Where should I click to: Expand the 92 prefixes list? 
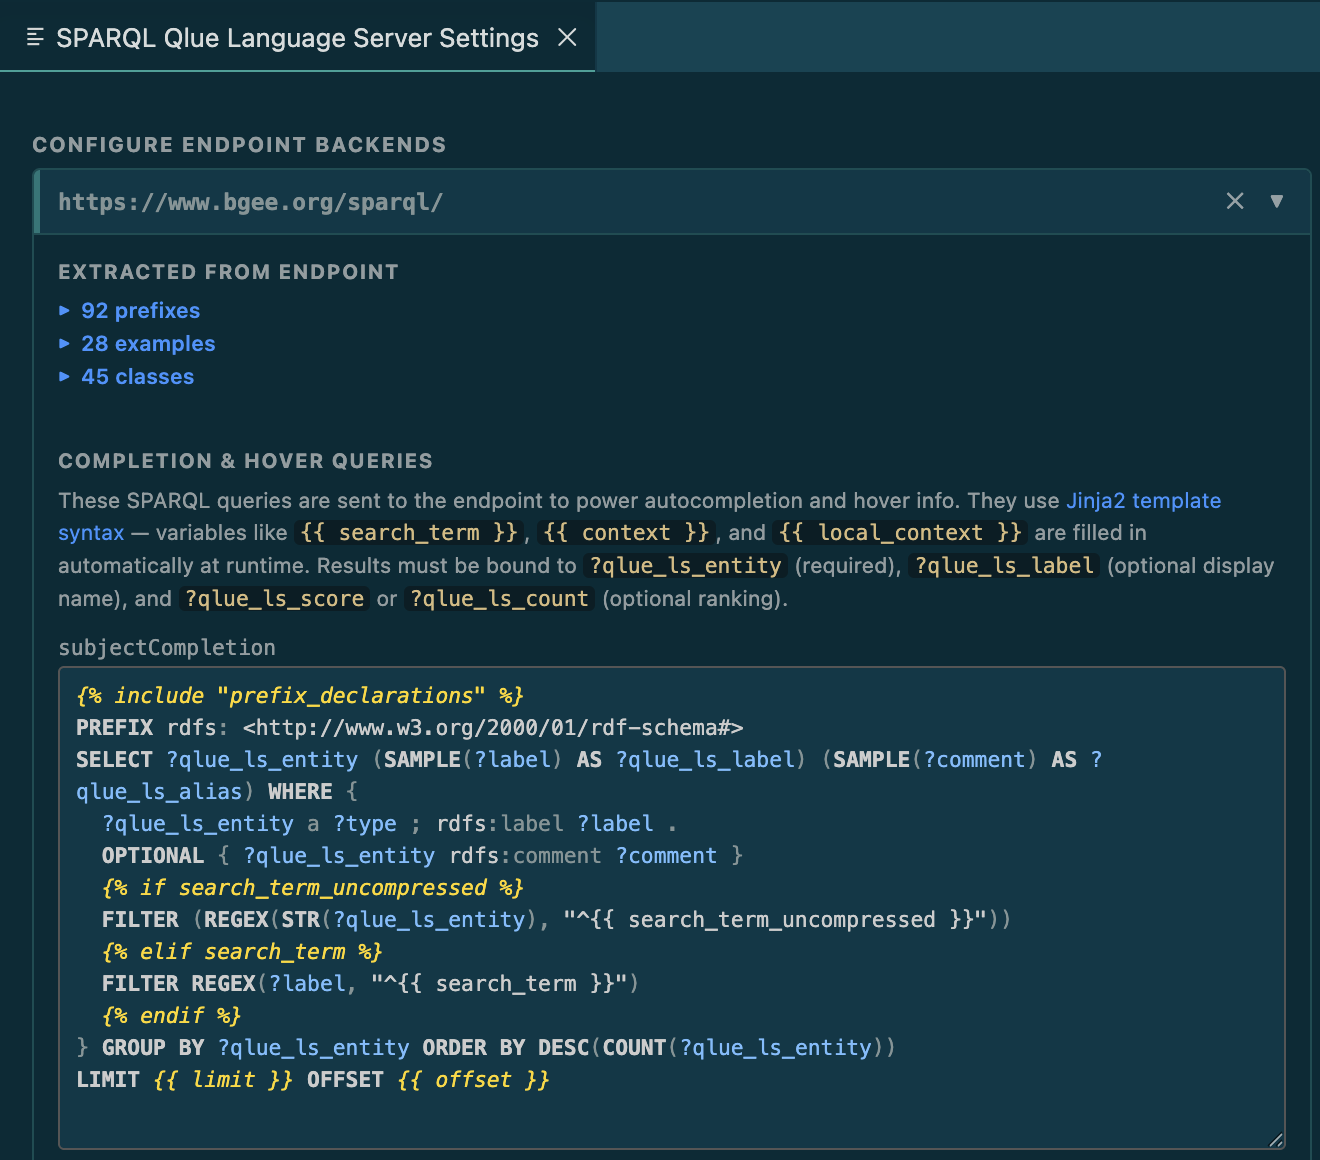(x=140, y=311)
